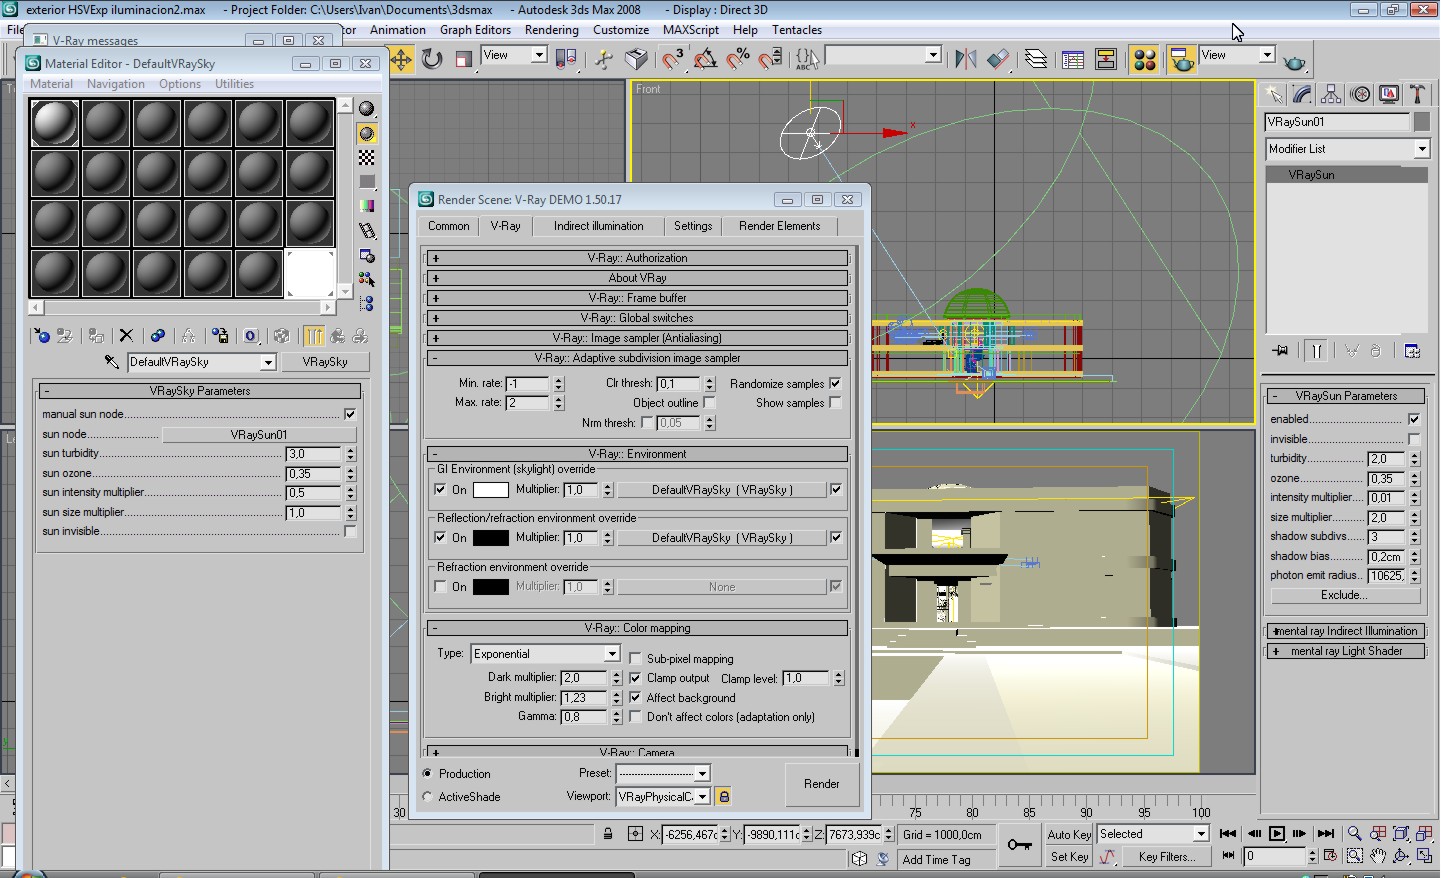Screen dimensions: 1441x878
Task: Open the Rendering menu
Action: (x=551, y=30)
